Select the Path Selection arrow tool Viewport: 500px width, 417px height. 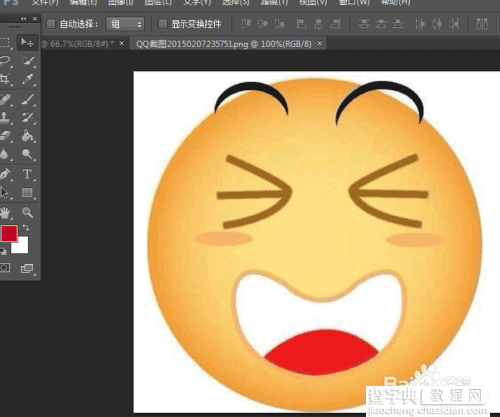click(4, 193)
